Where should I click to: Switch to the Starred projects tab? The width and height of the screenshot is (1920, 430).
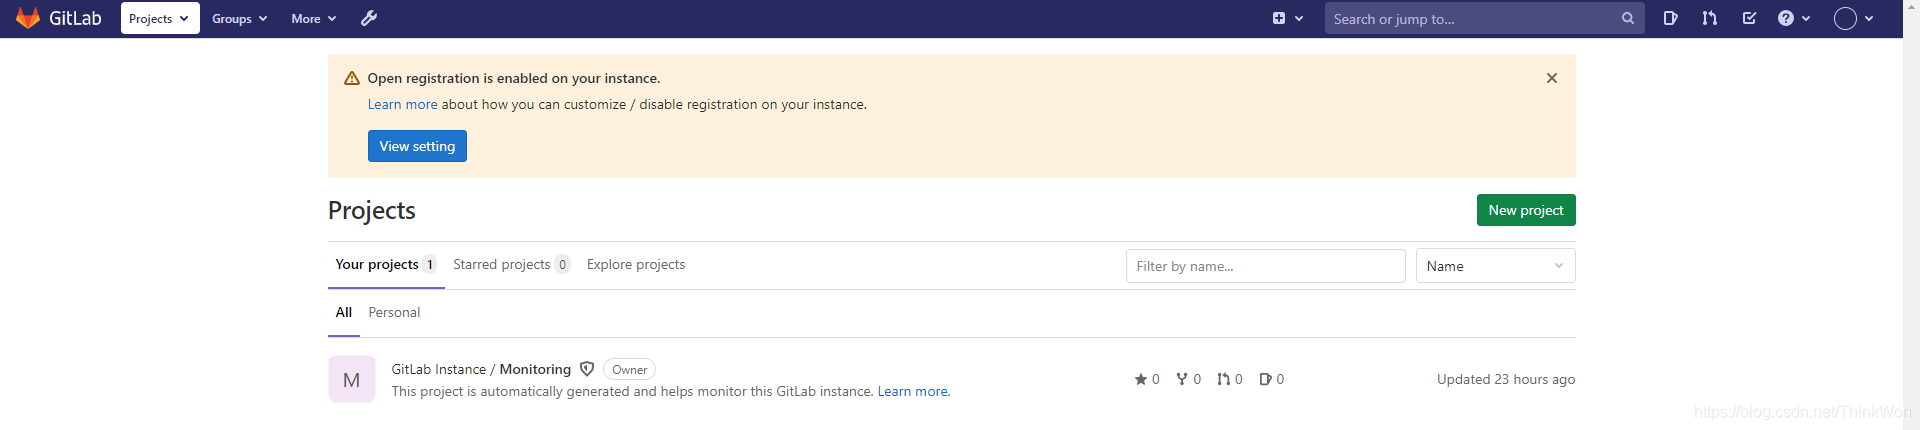(x=511, y=264)
